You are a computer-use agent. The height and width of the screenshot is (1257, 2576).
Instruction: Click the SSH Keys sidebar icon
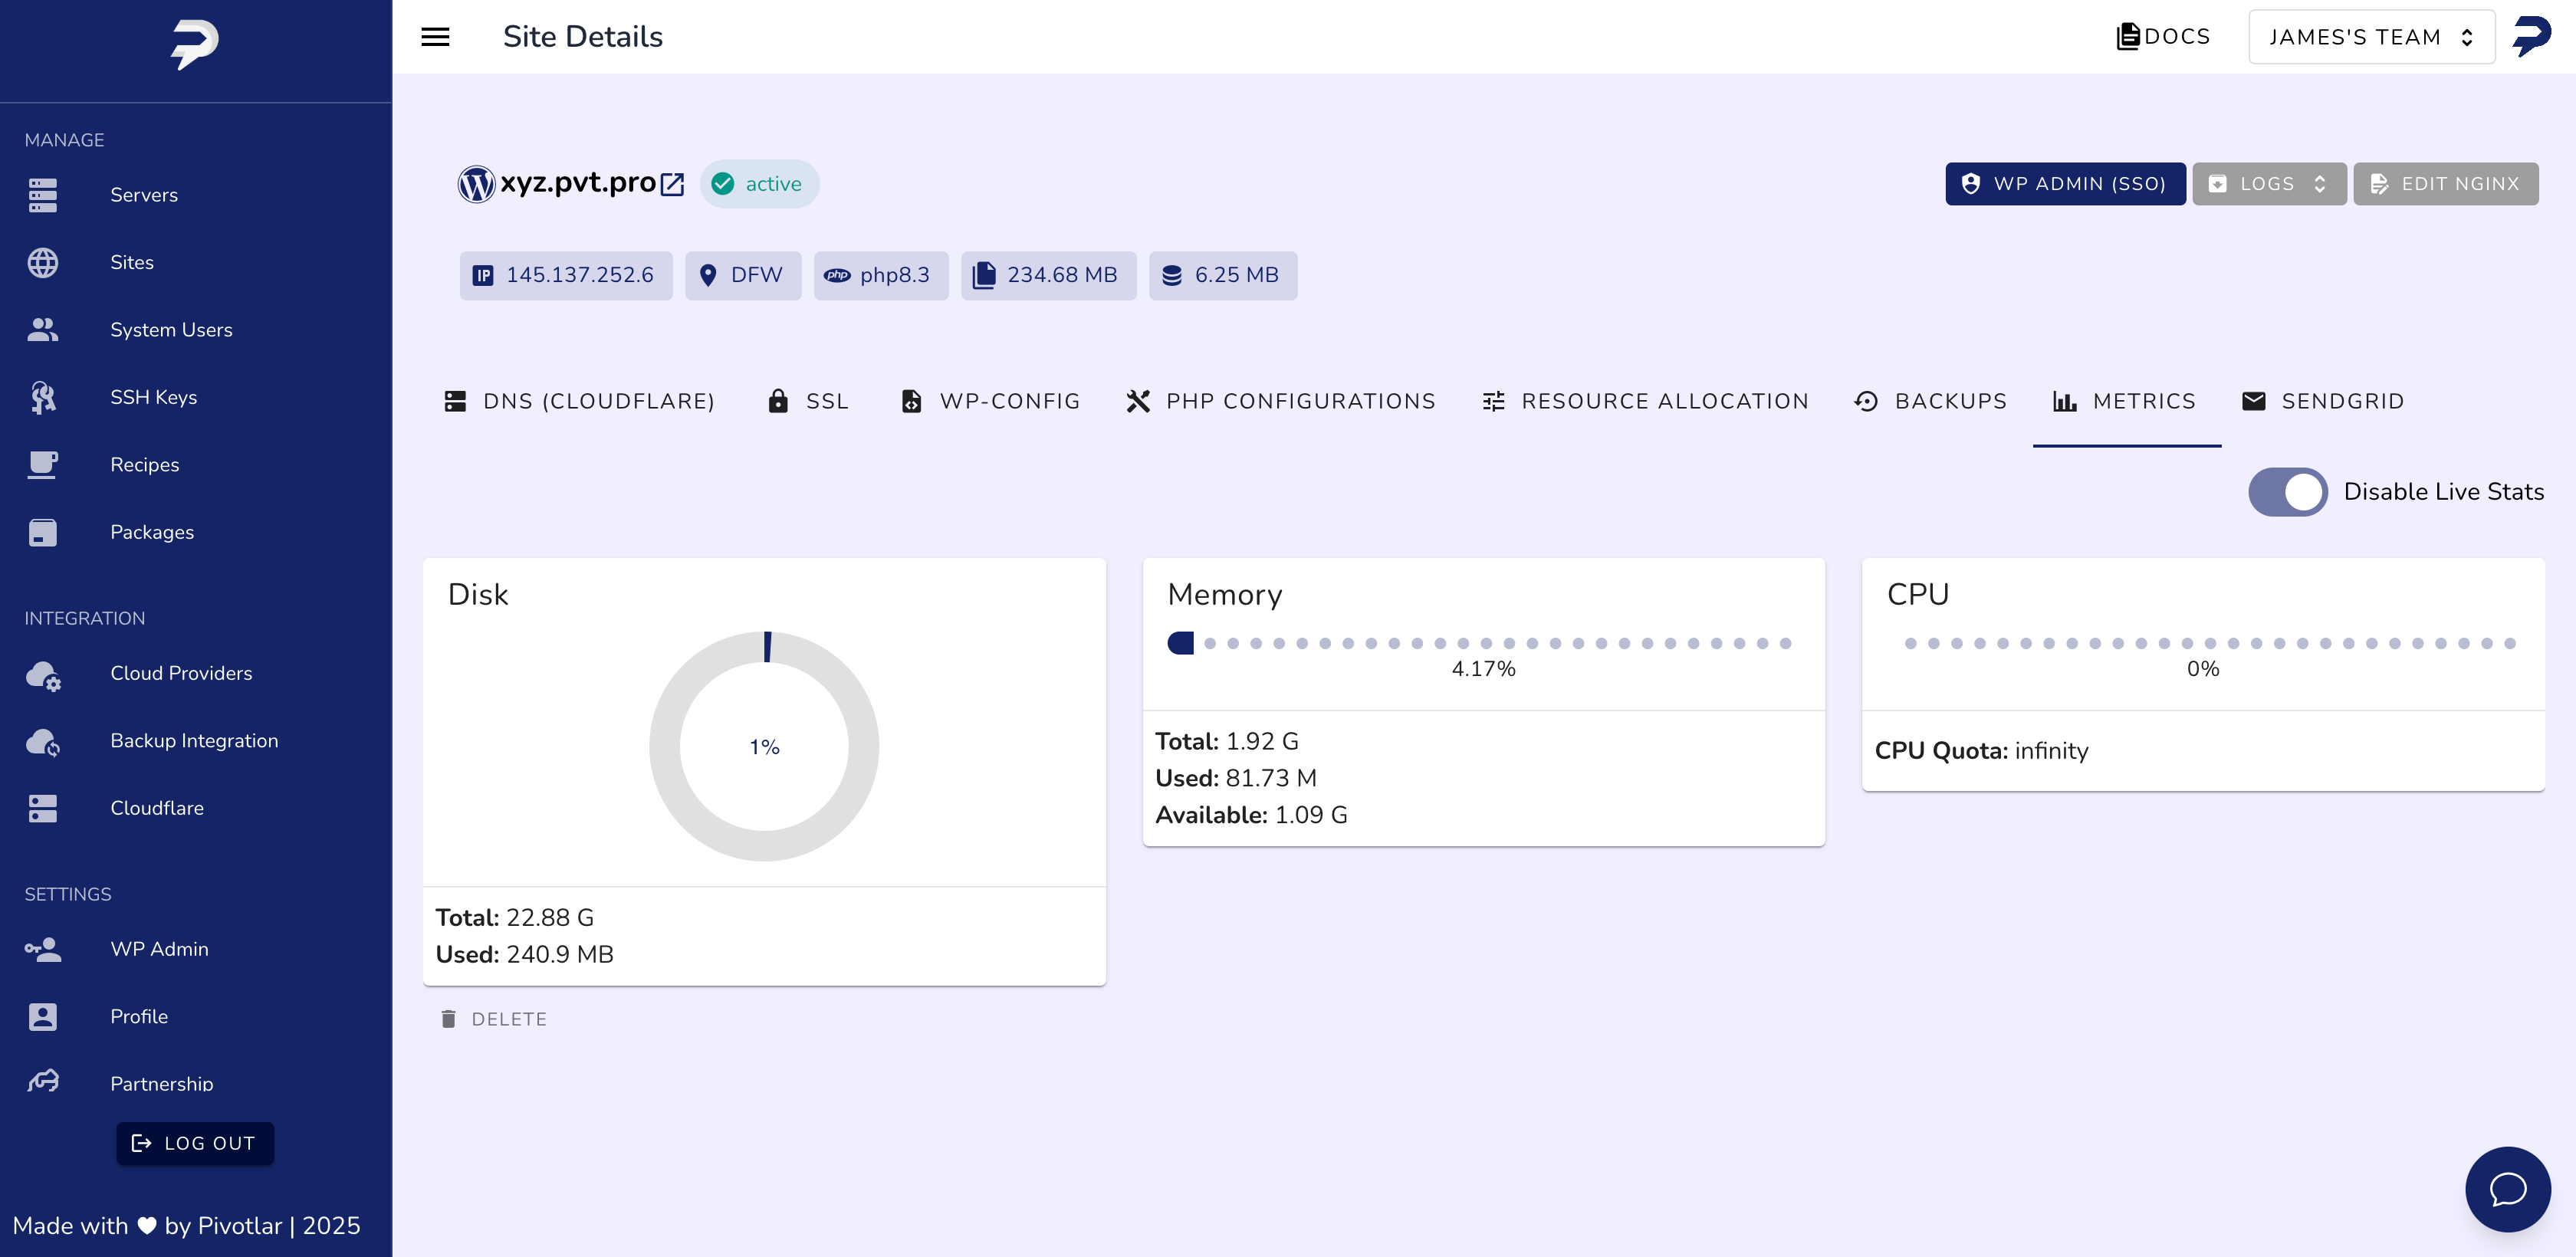coord(43,397)
